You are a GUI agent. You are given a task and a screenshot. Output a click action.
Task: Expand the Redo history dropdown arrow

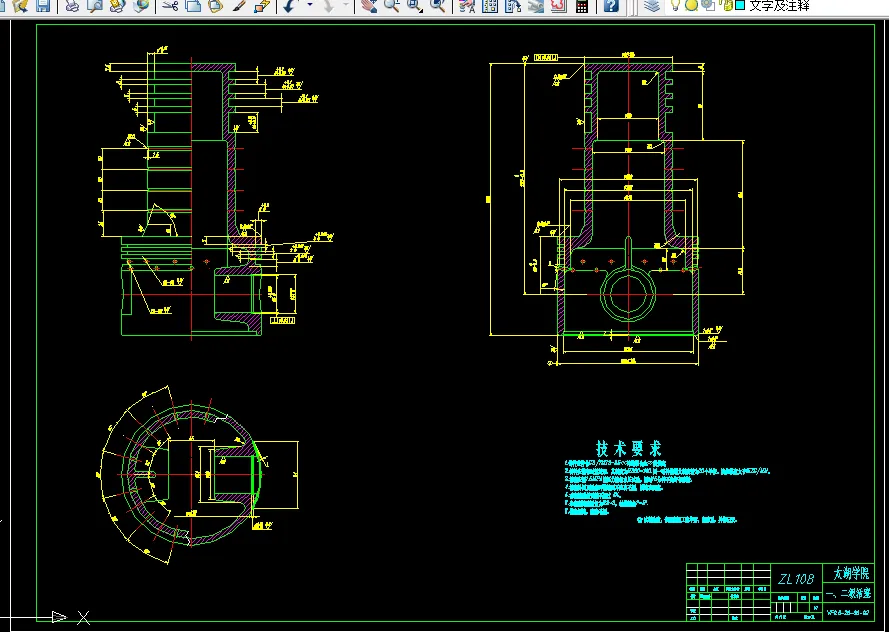[x=348, y=5]
